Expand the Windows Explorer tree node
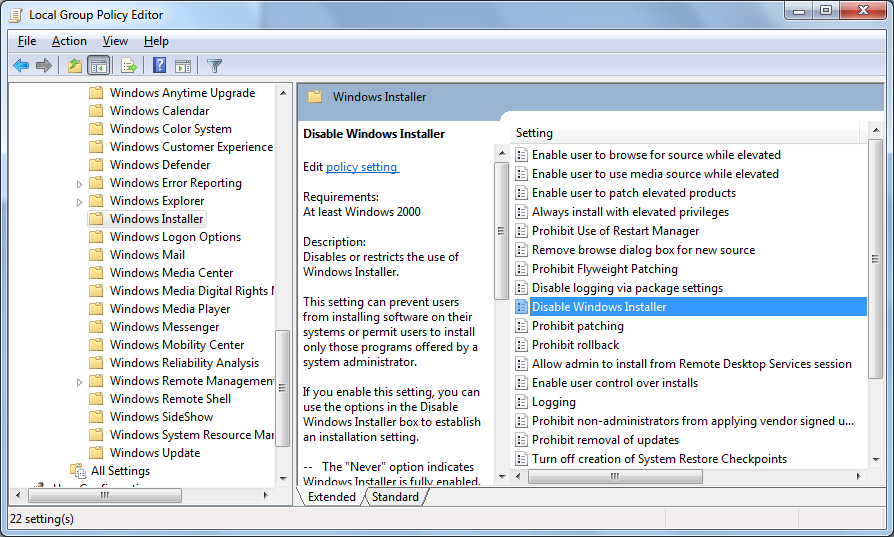Viewport: 894px width, 537px height. (79, 202)
